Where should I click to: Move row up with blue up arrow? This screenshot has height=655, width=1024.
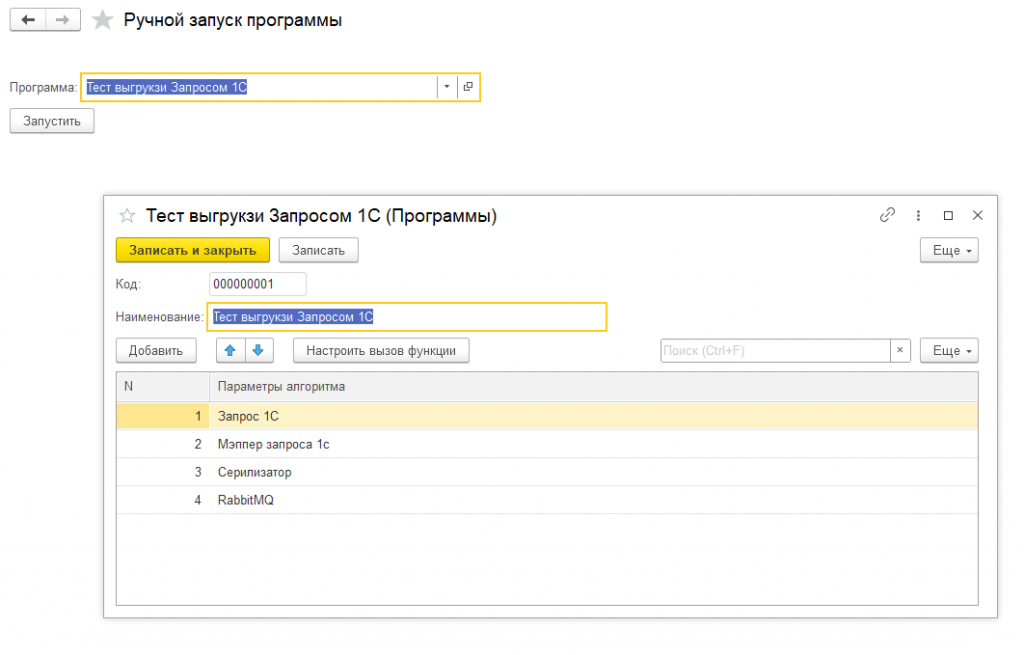coord(231,350)
